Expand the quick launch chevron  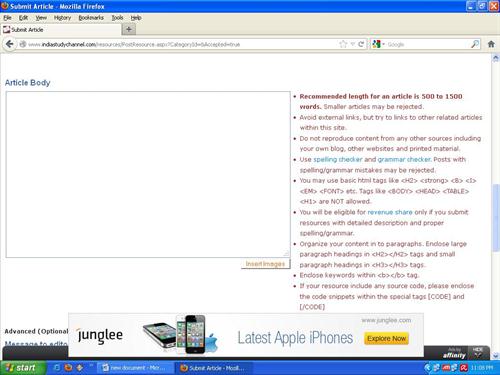click(x=91, y=365)
